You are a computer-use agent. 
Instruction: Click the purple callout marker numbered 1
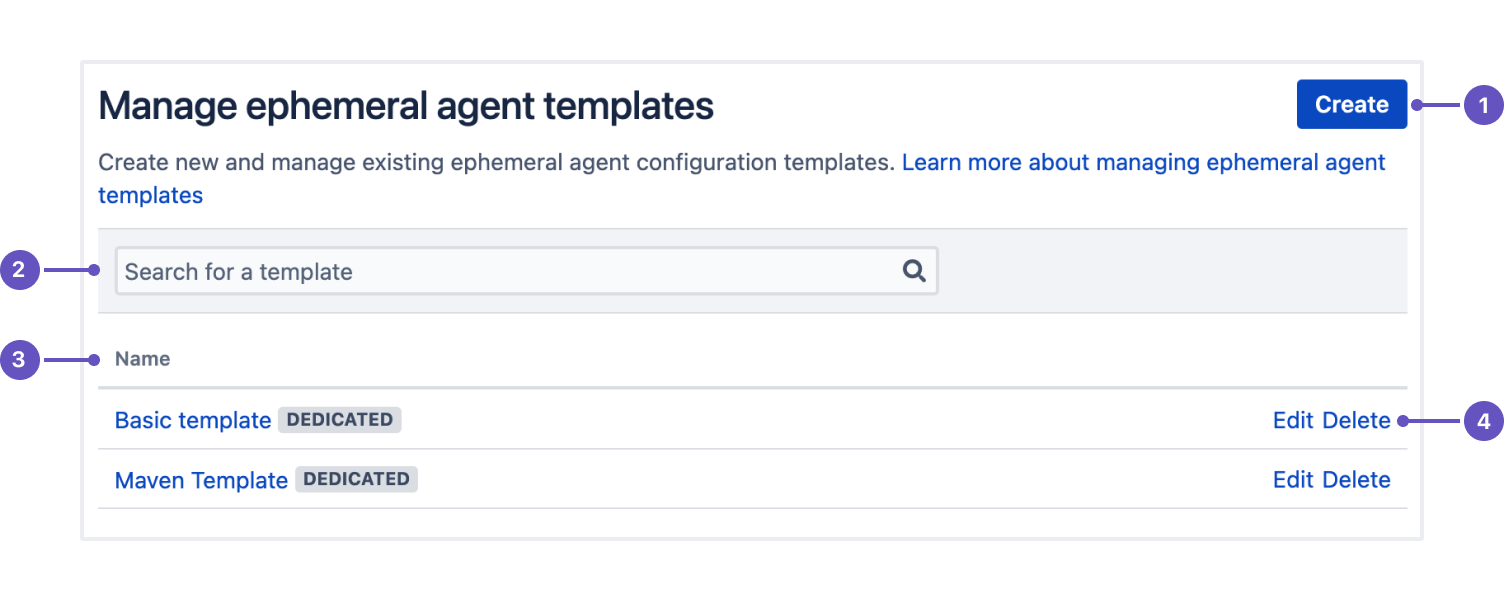click(x=1484, y=105)
